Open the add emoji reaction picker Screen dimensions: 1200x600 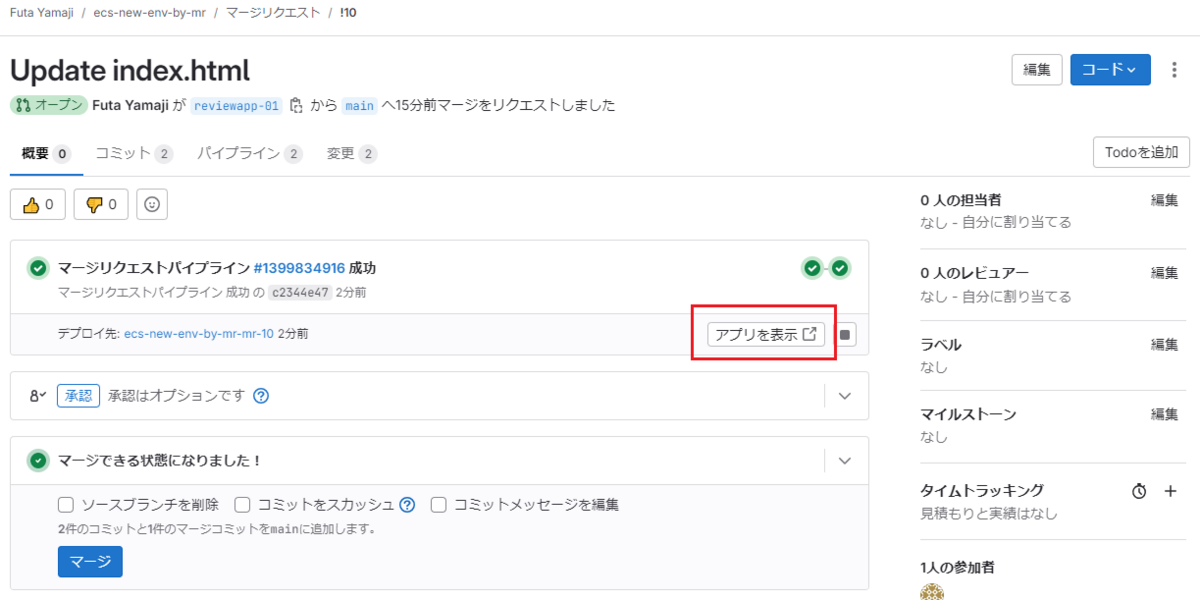click(x=152, y=204)
